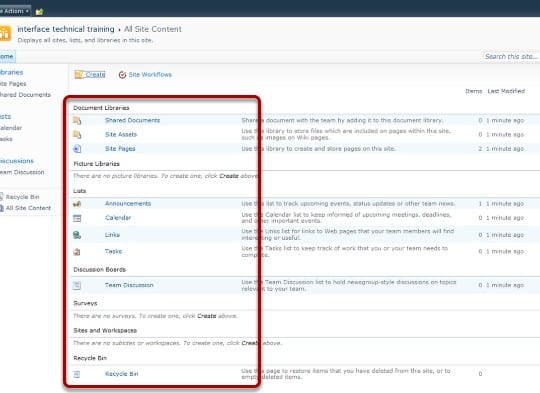The width and height of the screenshot is (540, 393).
Task: Click the Announcements list icon
Action: (77, 204)
